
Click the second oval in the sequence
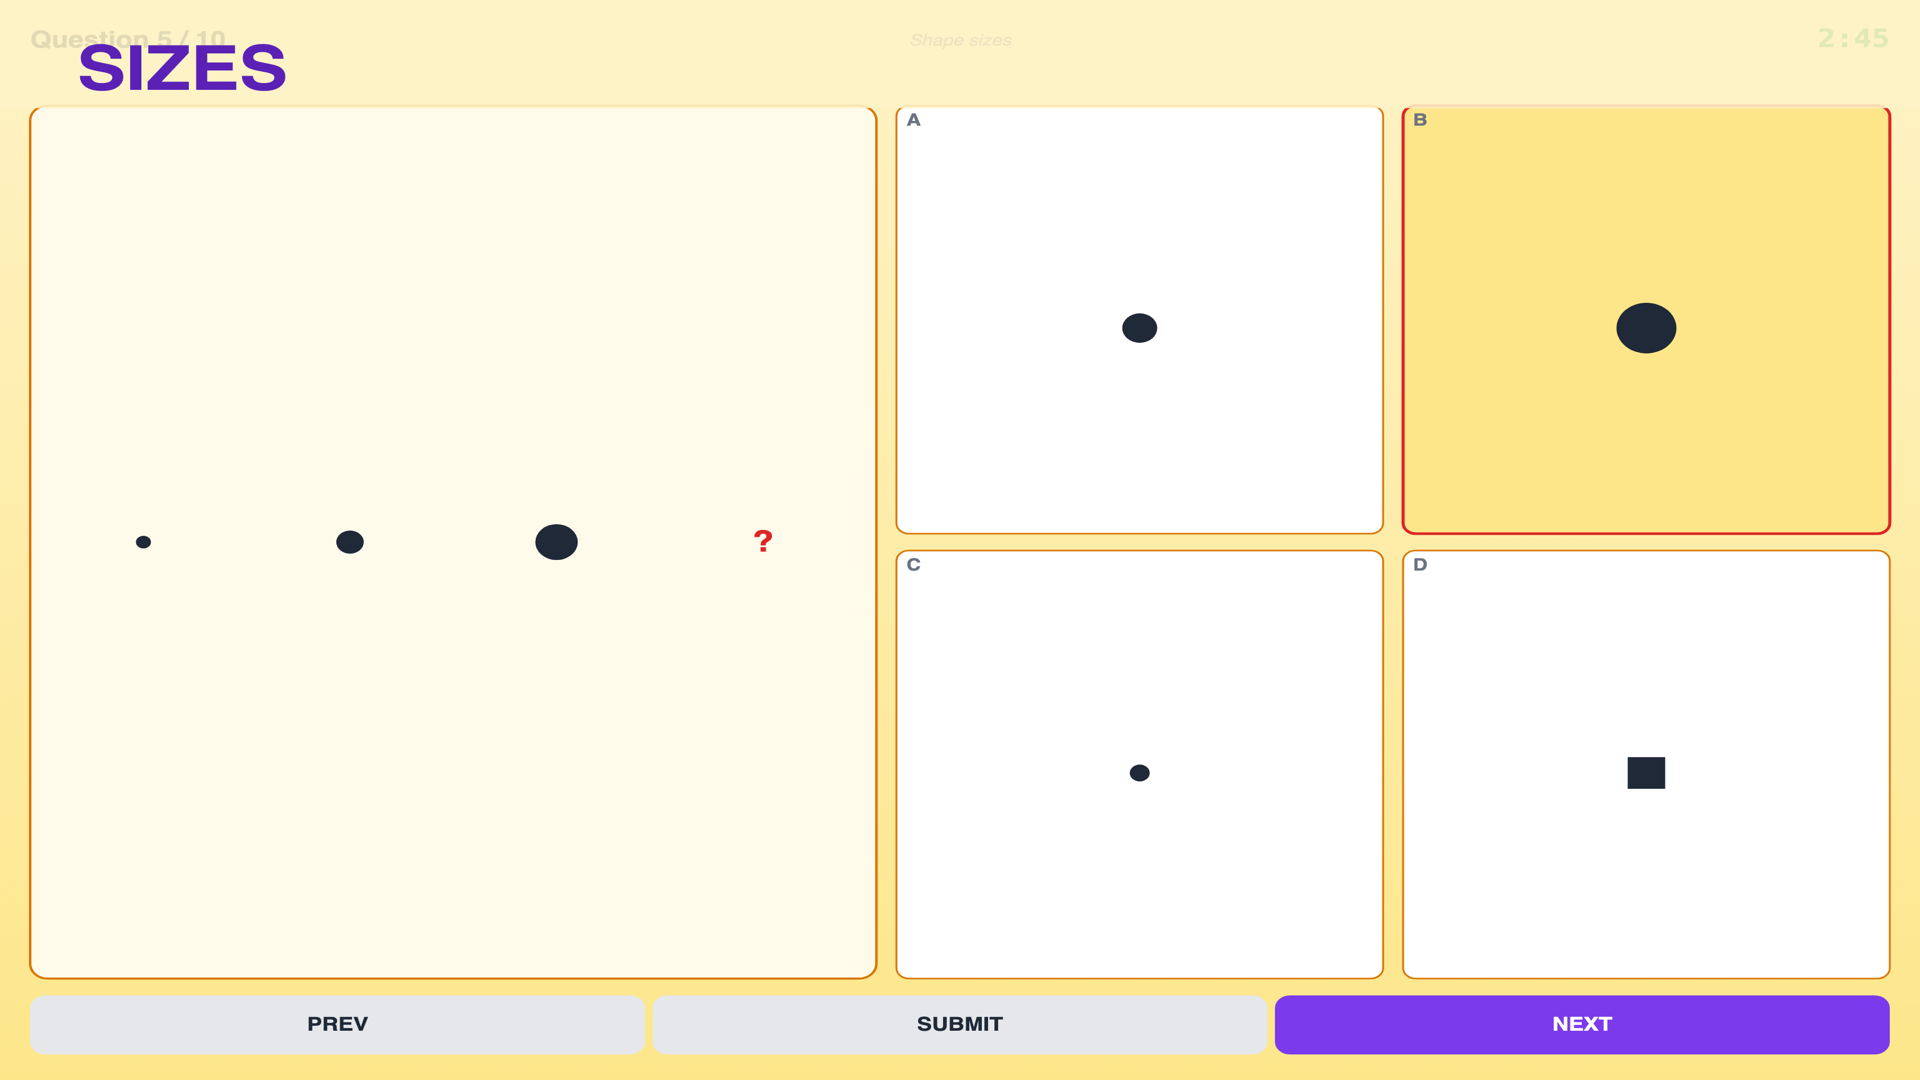click(350, 542)
